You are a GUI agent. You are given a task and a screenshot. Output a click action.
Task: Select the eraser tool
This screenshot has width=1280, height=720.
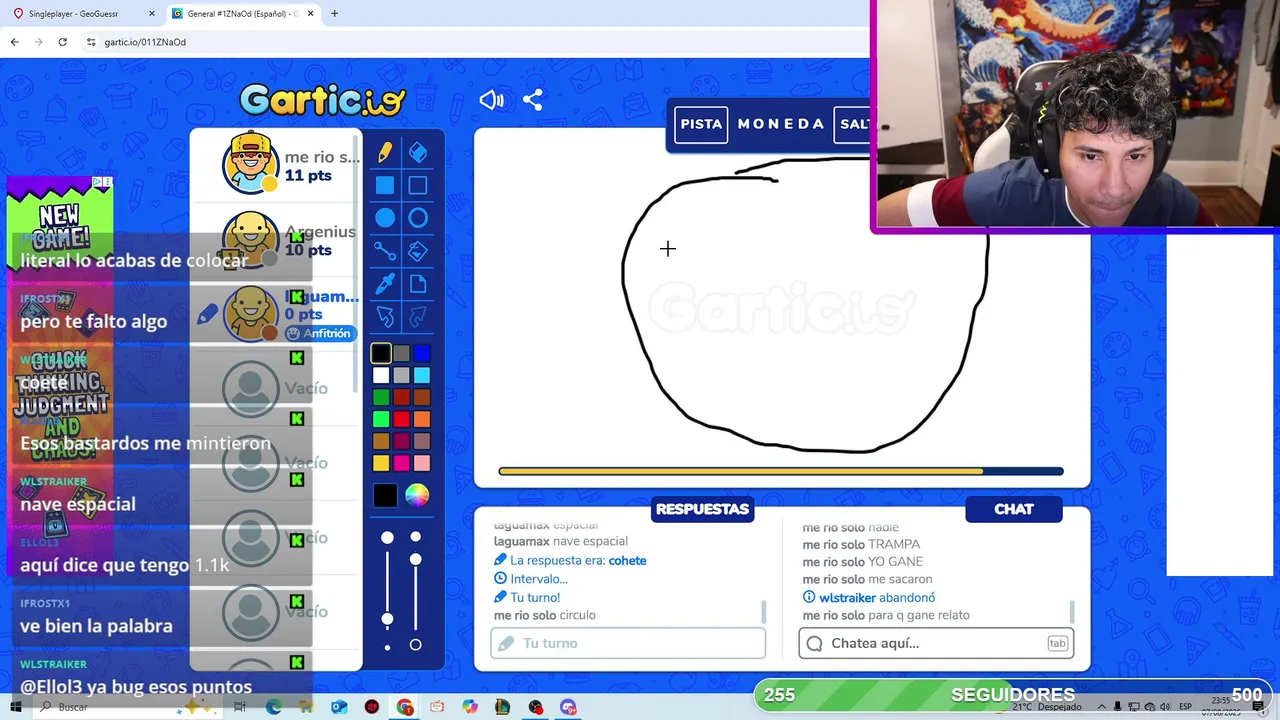[x=418, y=152]
